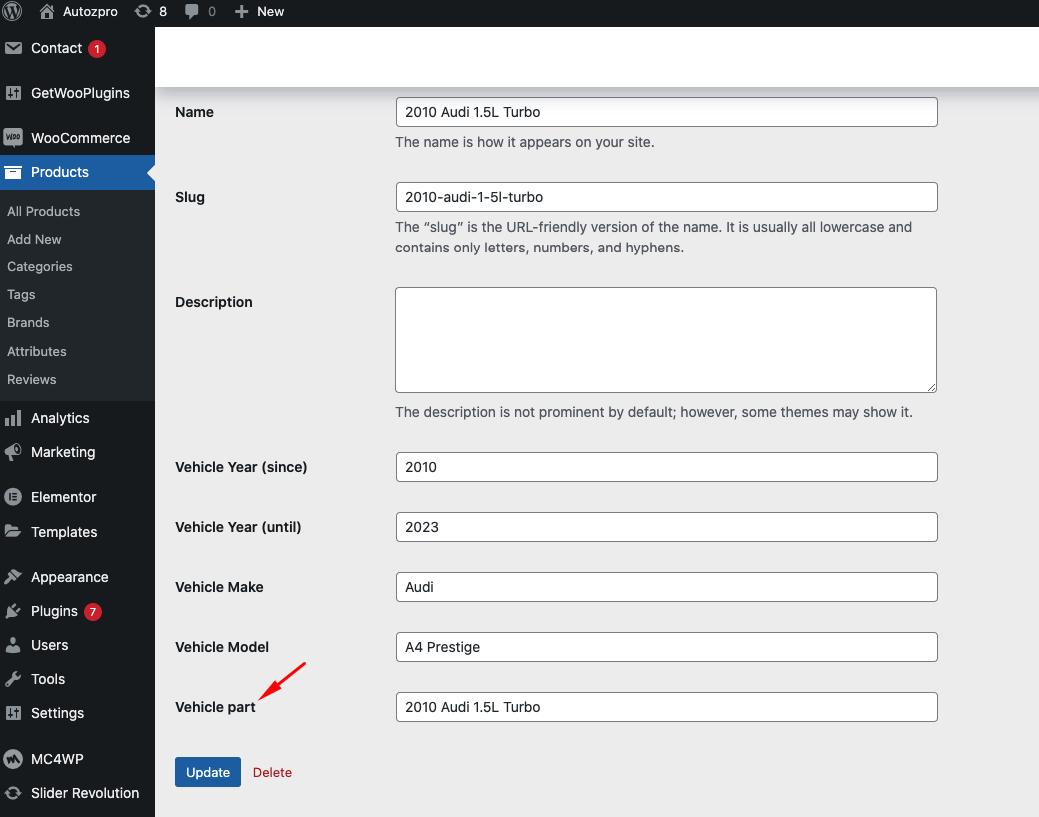The height and width of the screenshot is (817, 1039).
Task: Click the Vehicle Make field
Action: point(667,587)
